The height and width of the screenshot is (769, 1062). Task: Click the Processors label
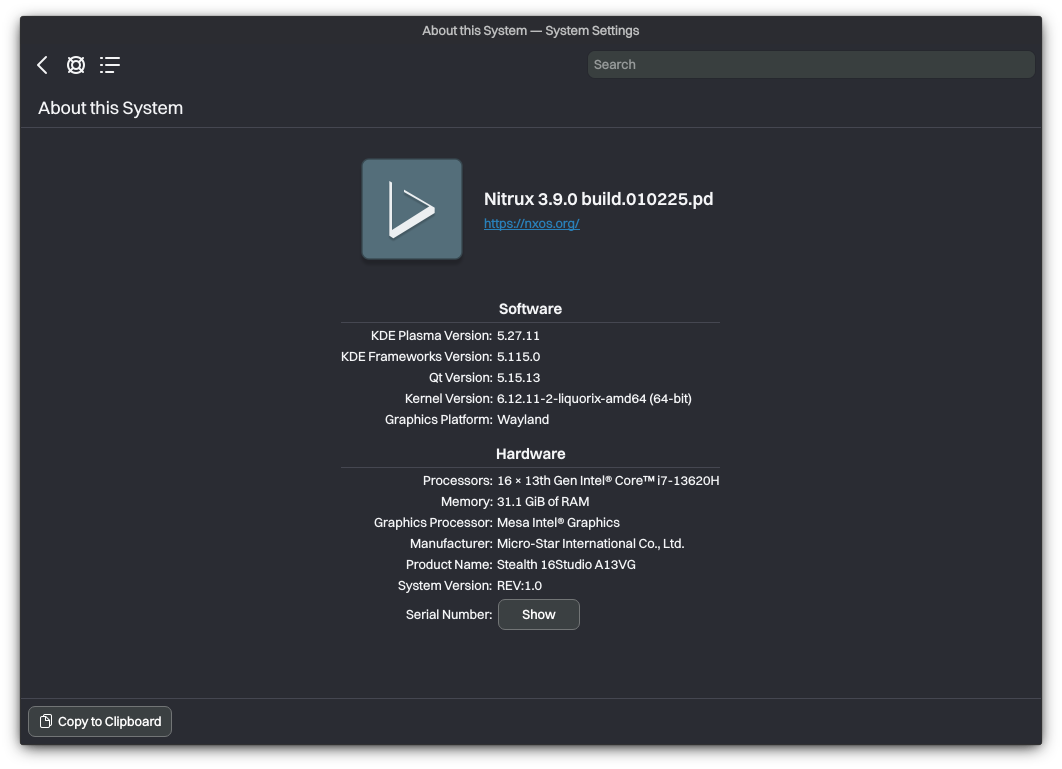pyautogui.click(x=458, y=481)
